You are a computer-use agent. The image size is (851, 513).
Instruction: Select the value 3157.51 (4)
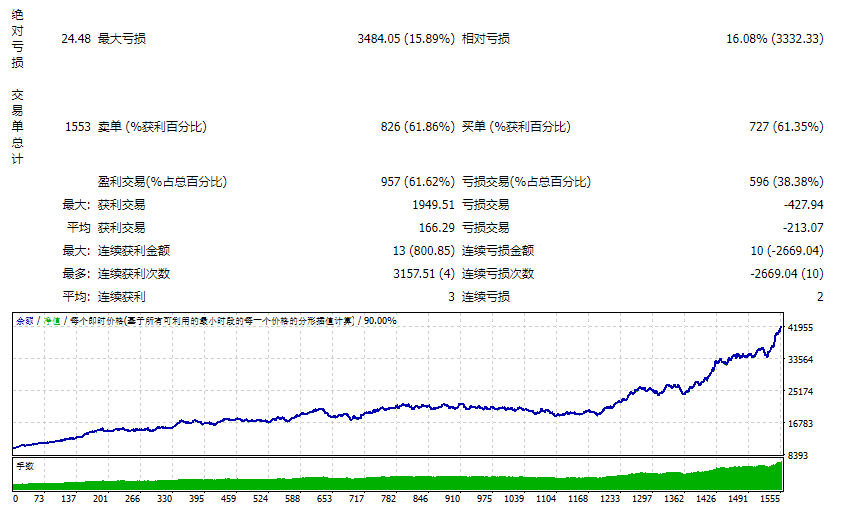424,274
